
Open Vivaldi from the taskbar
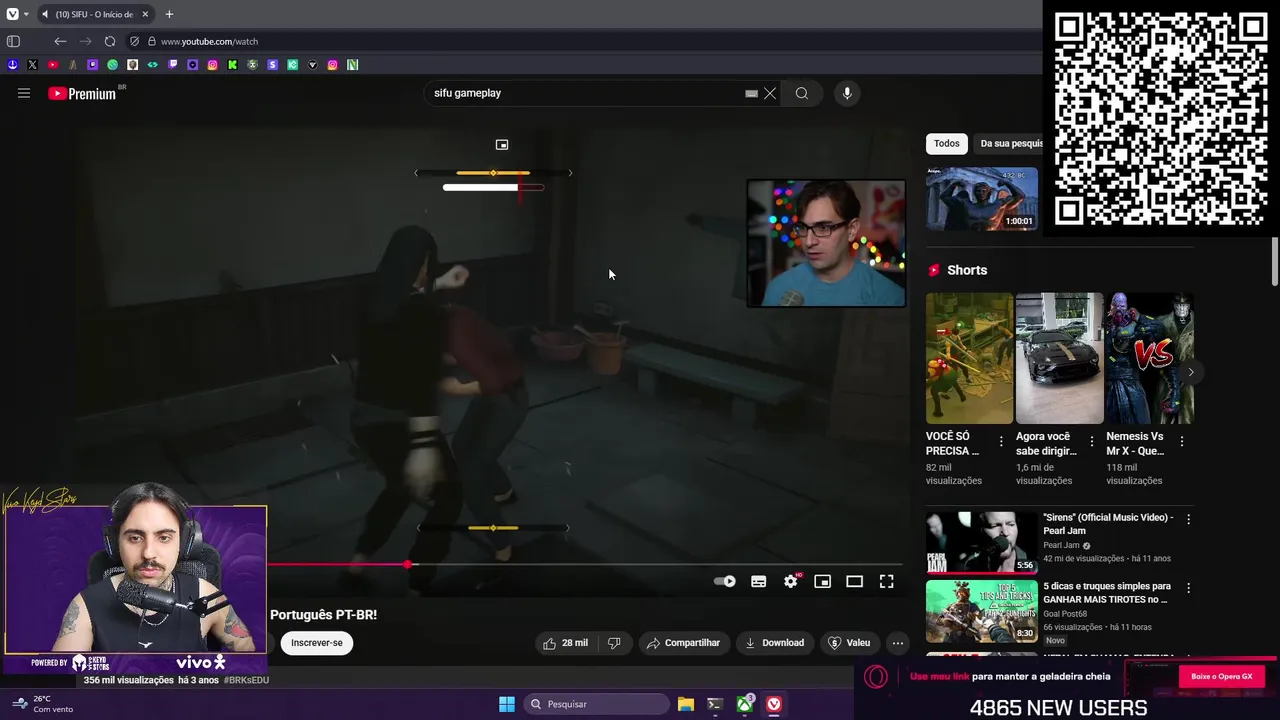(x=774, y=704)
